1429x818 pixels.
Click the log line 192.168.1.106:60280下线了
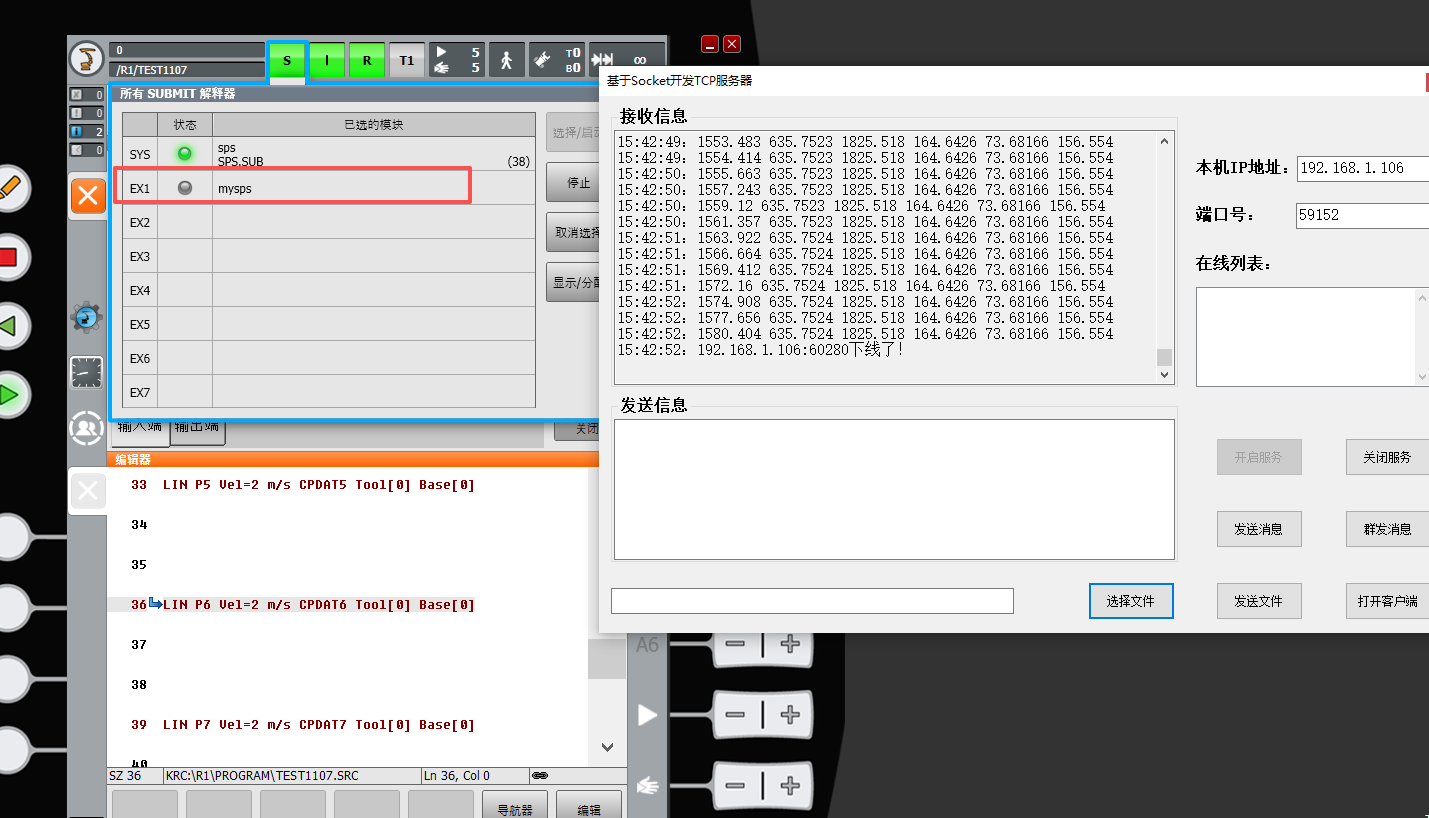click(761, 350)
